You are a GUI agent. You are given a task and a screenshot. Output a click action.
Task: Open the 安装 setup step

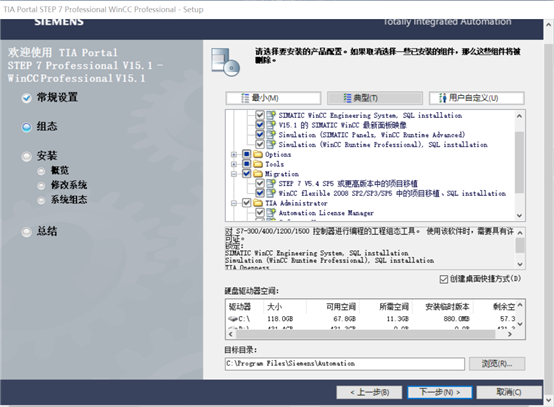click(40, 156)
